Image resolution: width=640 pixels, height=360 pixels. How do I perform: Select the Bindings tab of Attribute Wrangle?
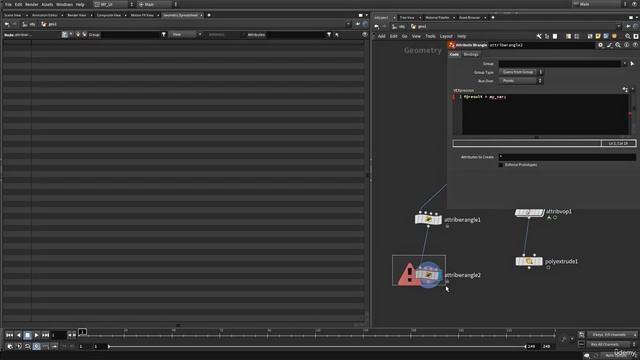pyautogui.click(x=471, y=54)
